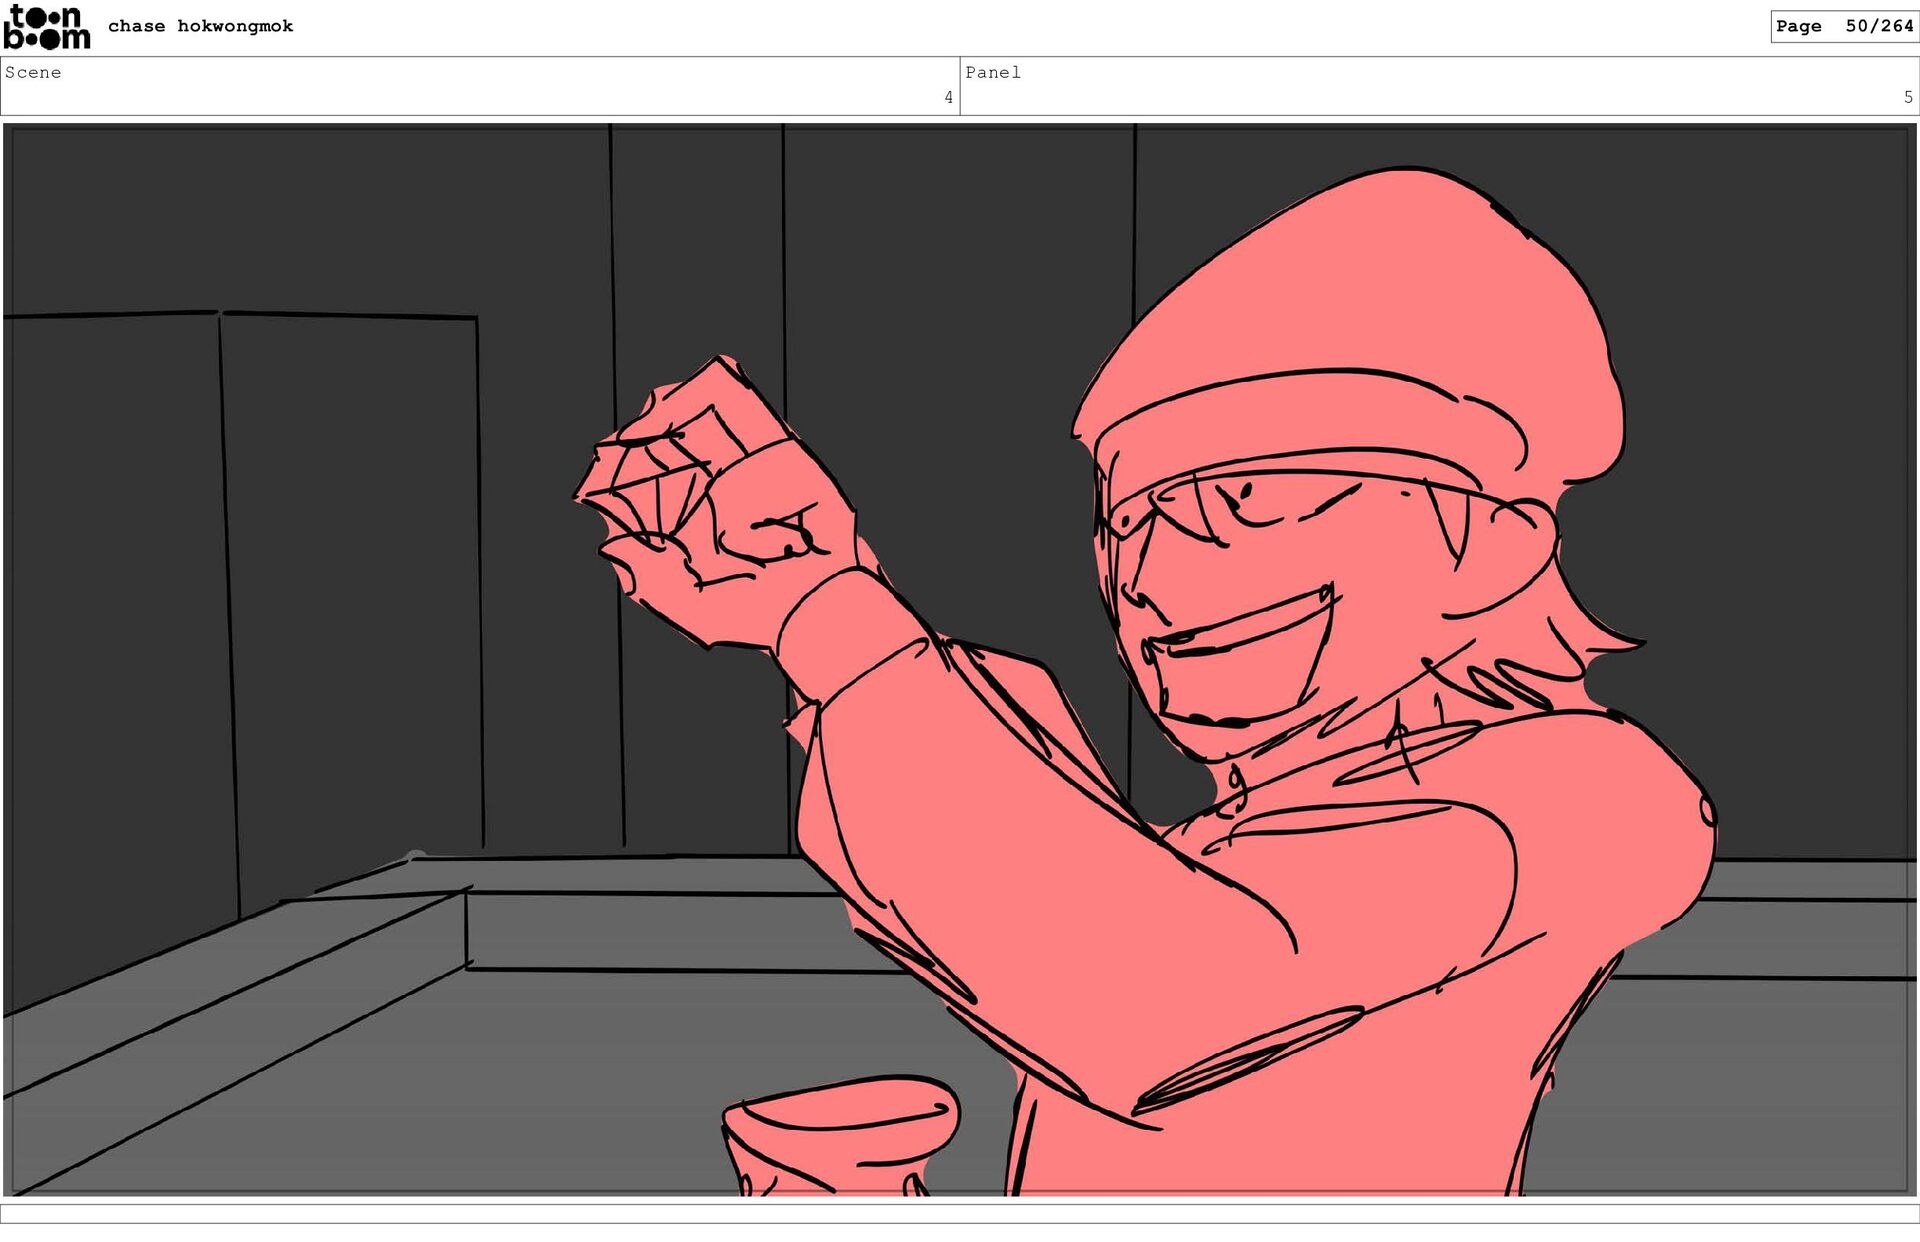1920x1242 pixels.
Task: Click the 'chase hokwongmok' project title
Action: click(200, 26)
